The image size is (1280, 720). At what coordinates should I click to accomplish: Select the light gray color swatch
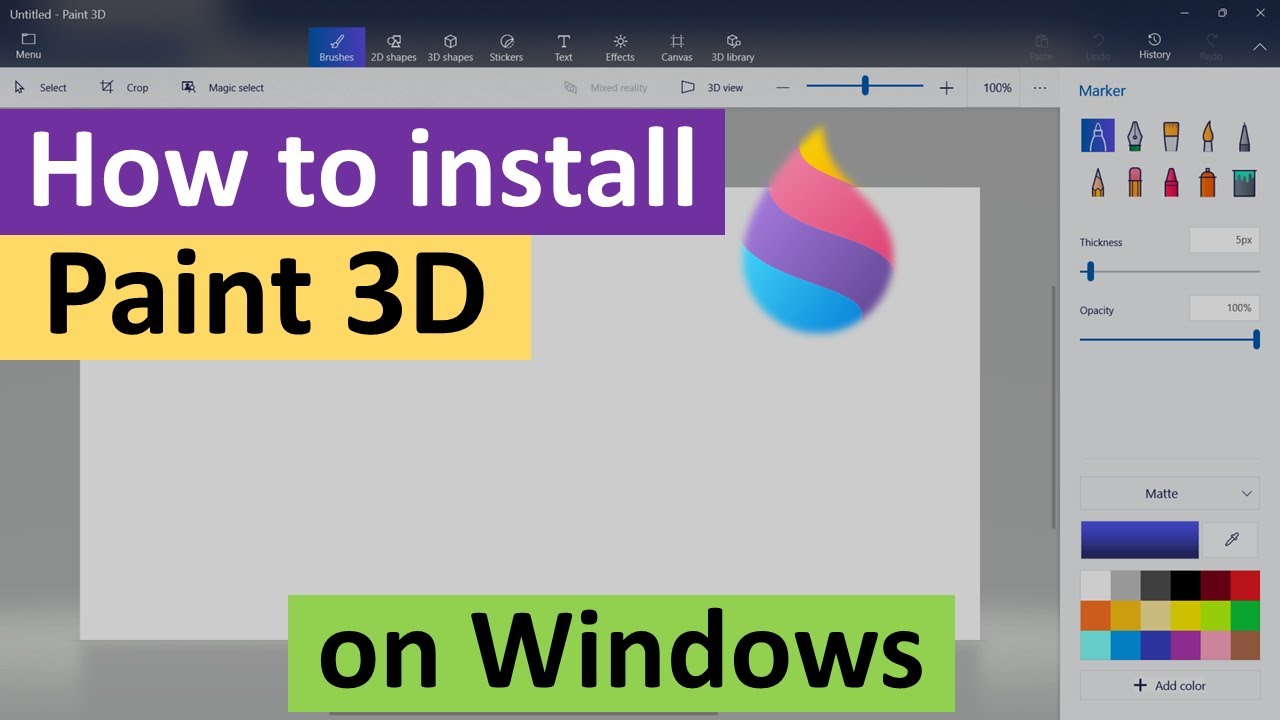point(1125,585)
